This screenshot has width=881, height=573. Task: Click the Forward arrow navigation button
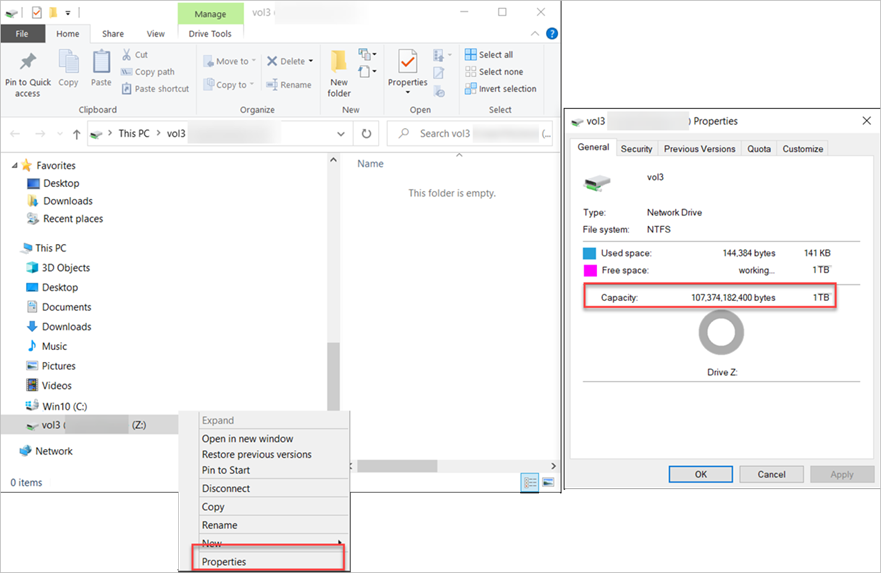[x=40, y=134]
